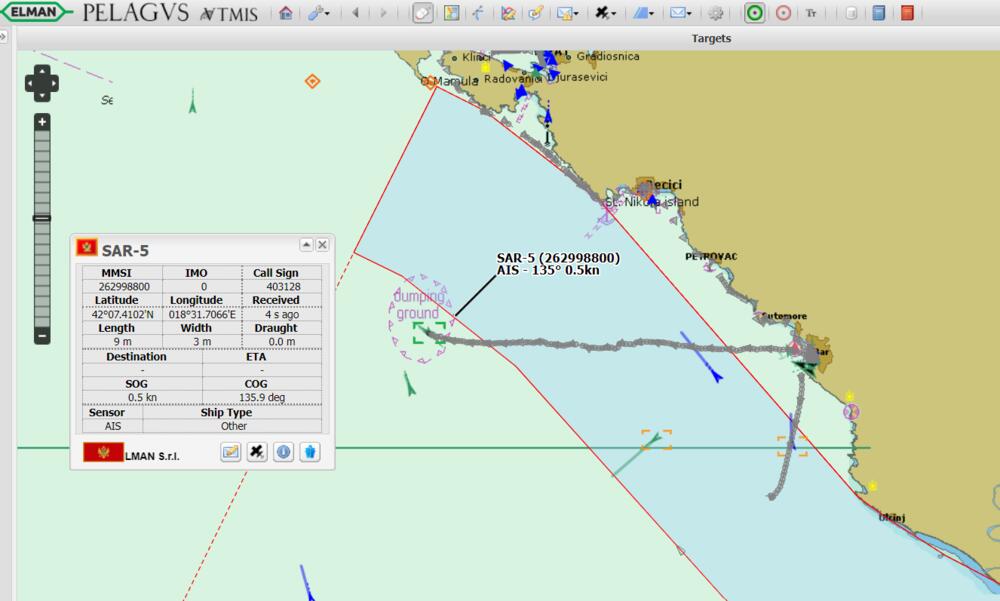Toggle the red circle target button
Viewport: 1000px width, 601px height.
[x=783, y=13]
